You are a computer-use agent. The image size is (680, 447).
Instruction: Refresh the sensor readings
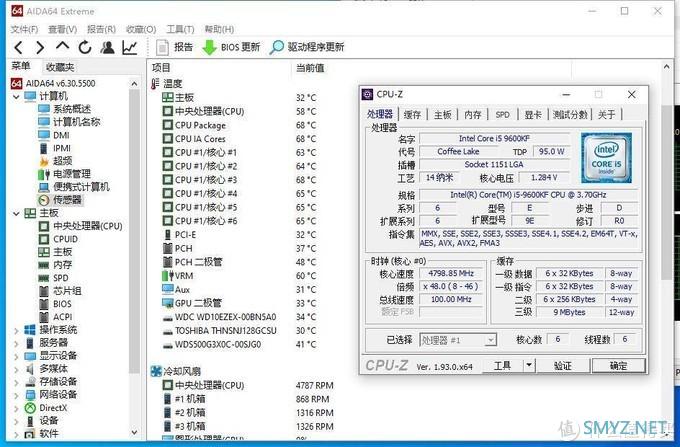(85, 47)
